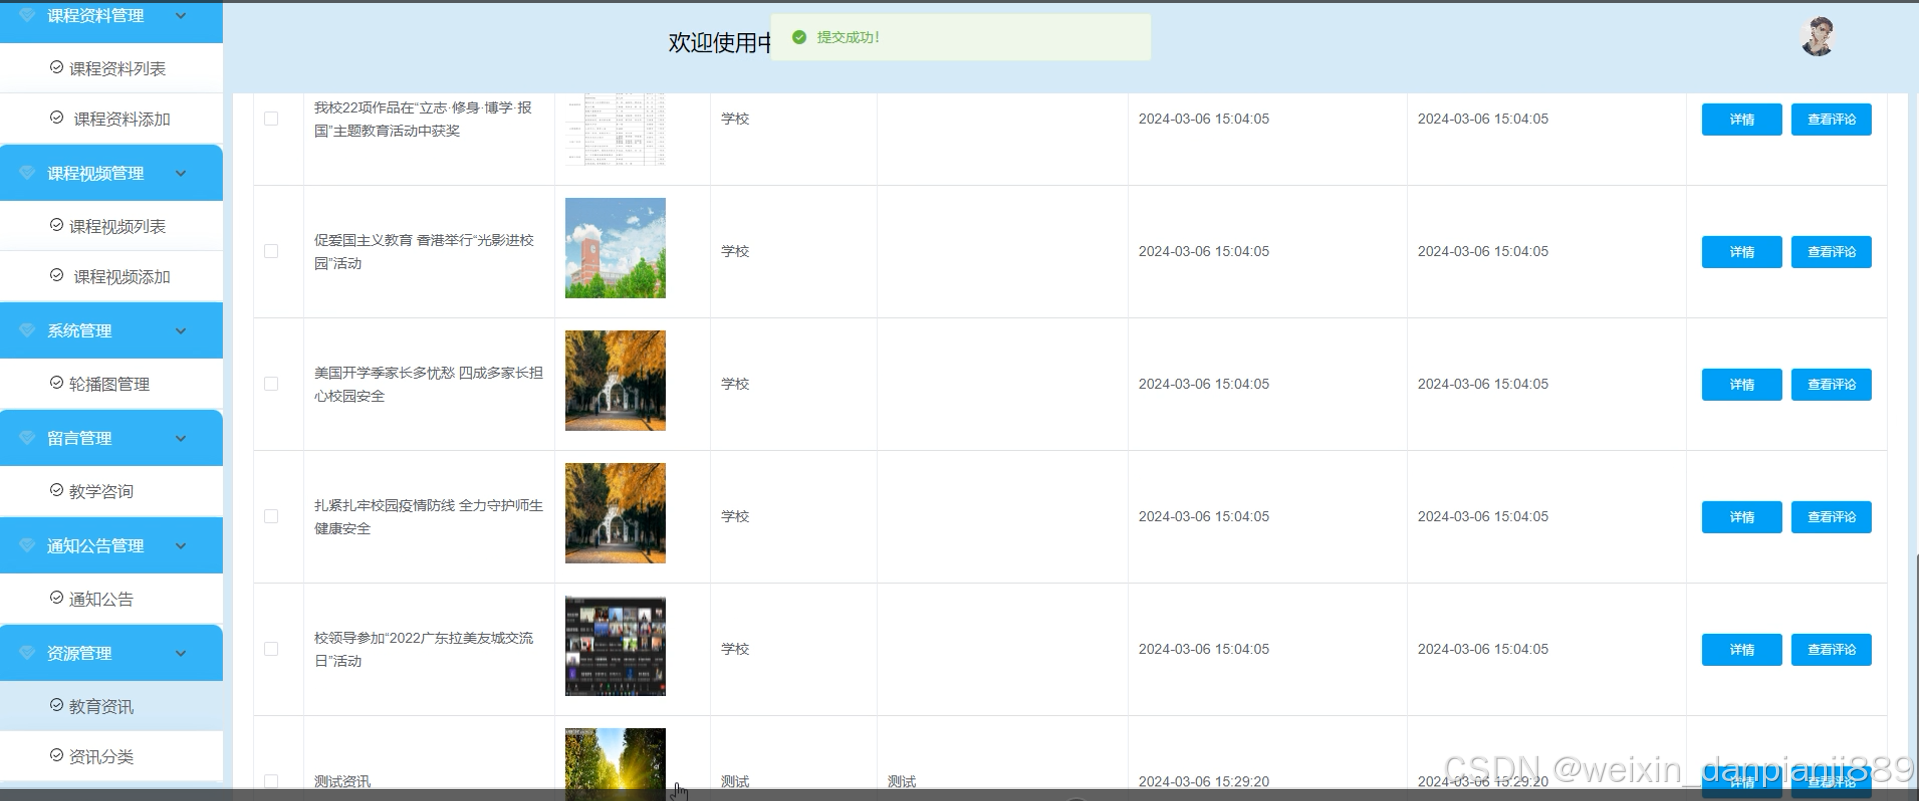1919x801 pixels.
Task: Open autumn gate thumbnail in 美国开学季 row
Action: [615, 381]
